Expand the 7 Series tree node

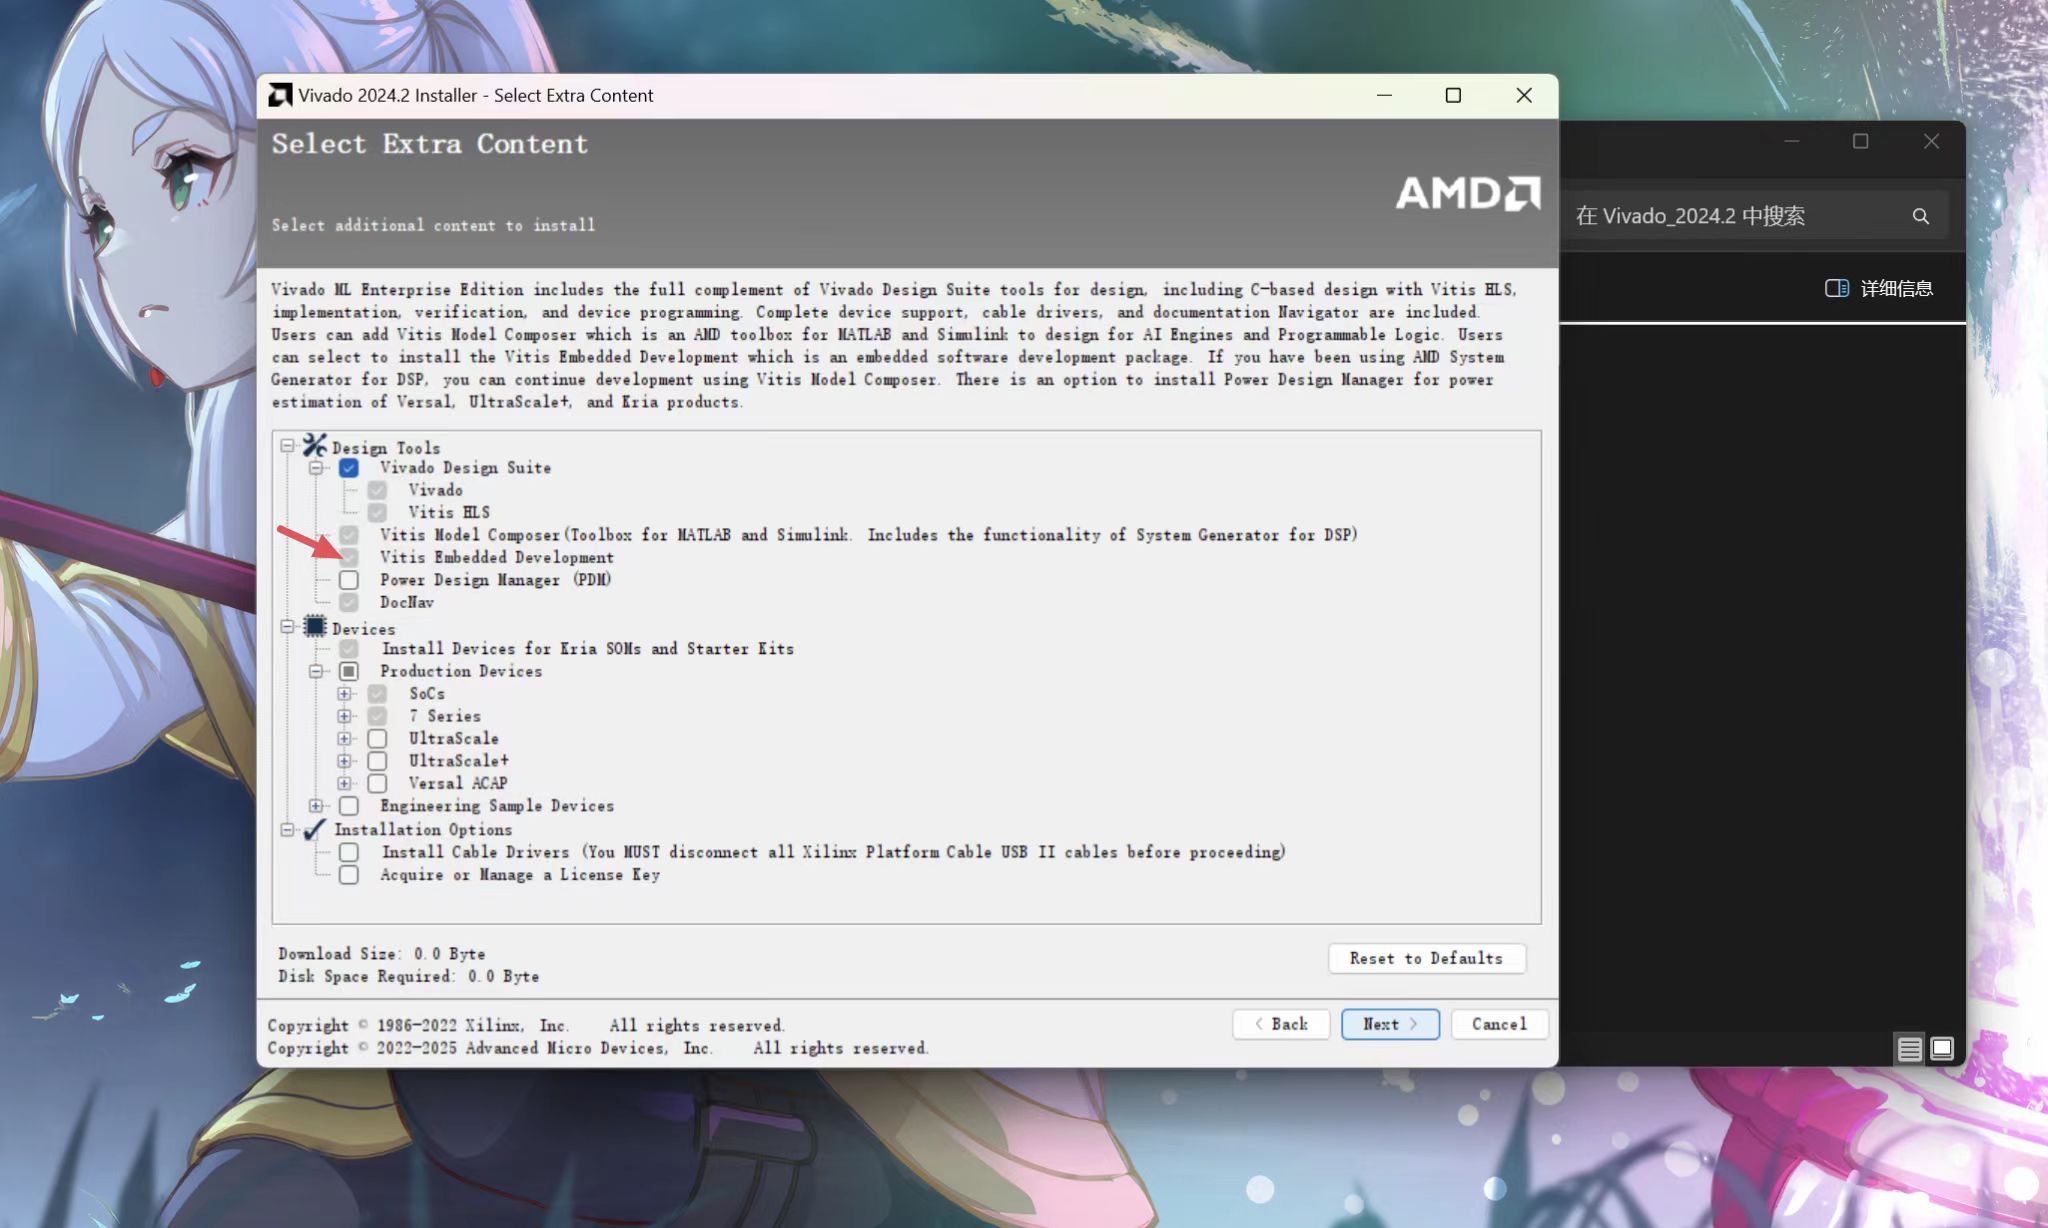click(344, 716)
